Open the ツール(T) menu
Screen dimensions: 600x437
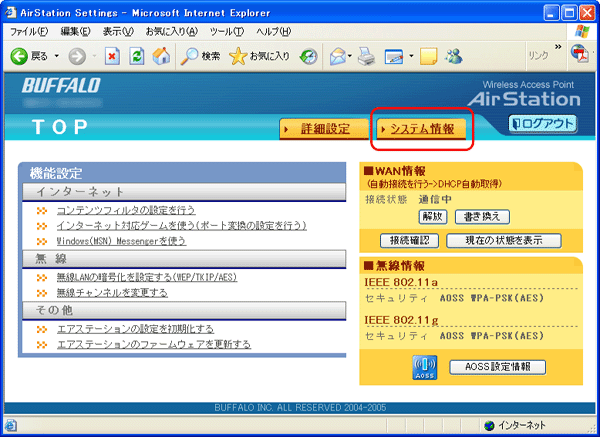(227, 32)
